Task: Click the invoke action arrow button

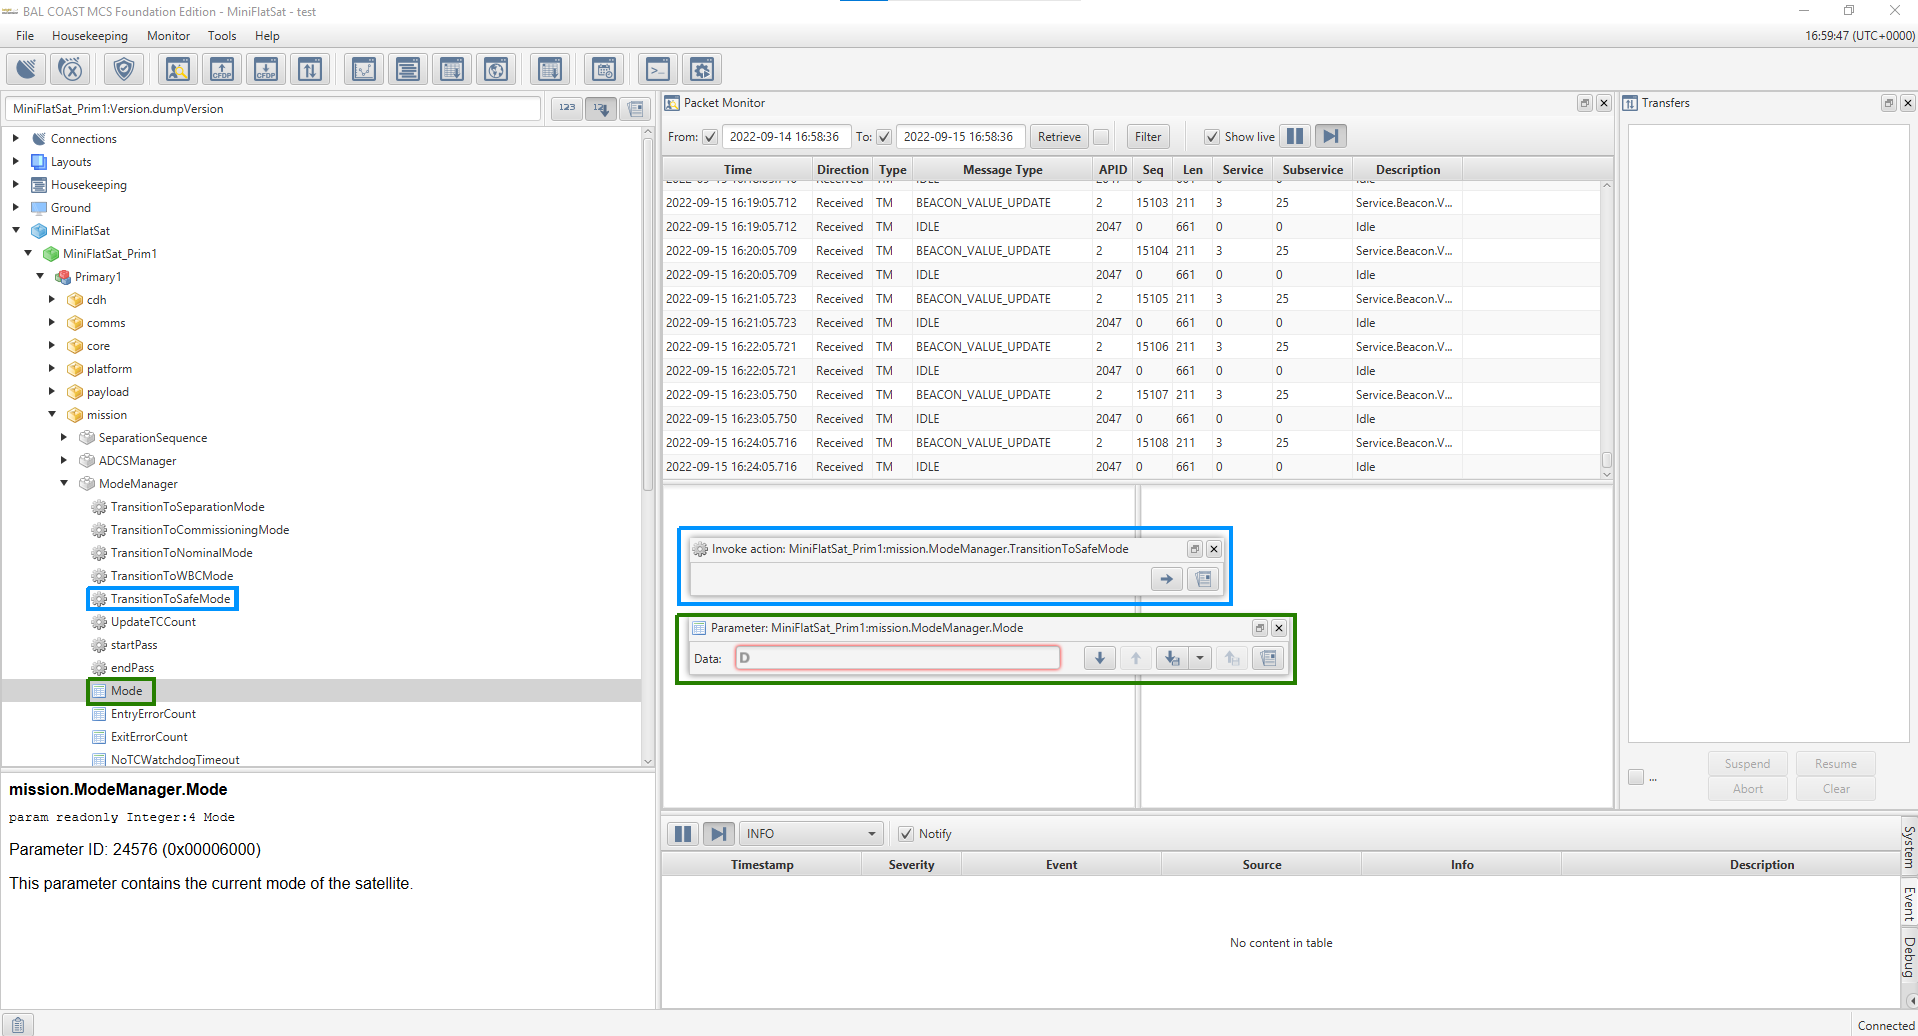Action: 1166,579
